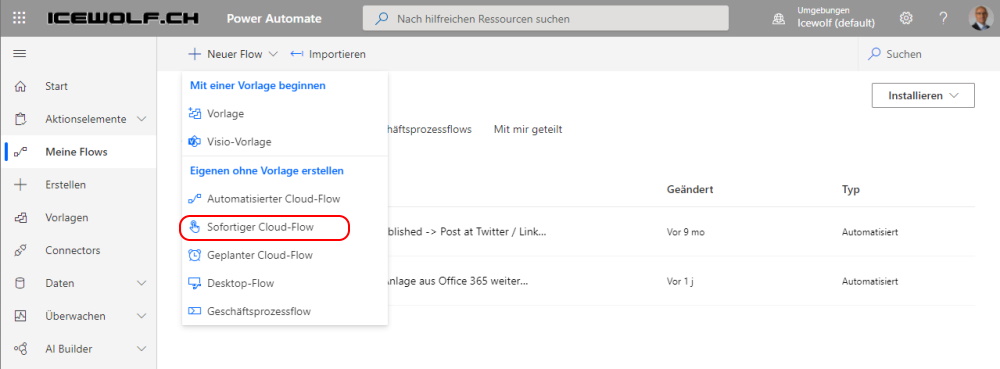The height and width of the screenshot is (369, 1000).
Task: Click the magnifier icon in top search box
Action: pos(381,18)
